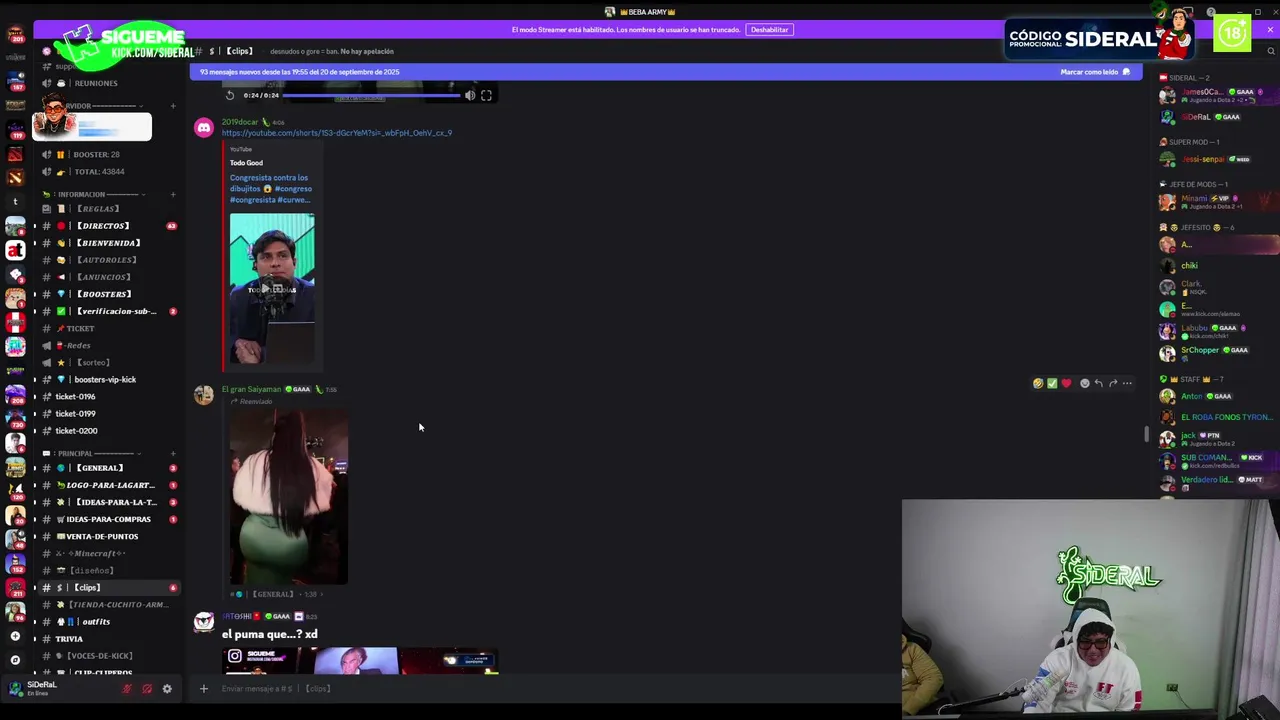The width and height of the screenshot is (1280, 720).
Task: Expand the outfits channel arrow
Action: tap(34, 622)
